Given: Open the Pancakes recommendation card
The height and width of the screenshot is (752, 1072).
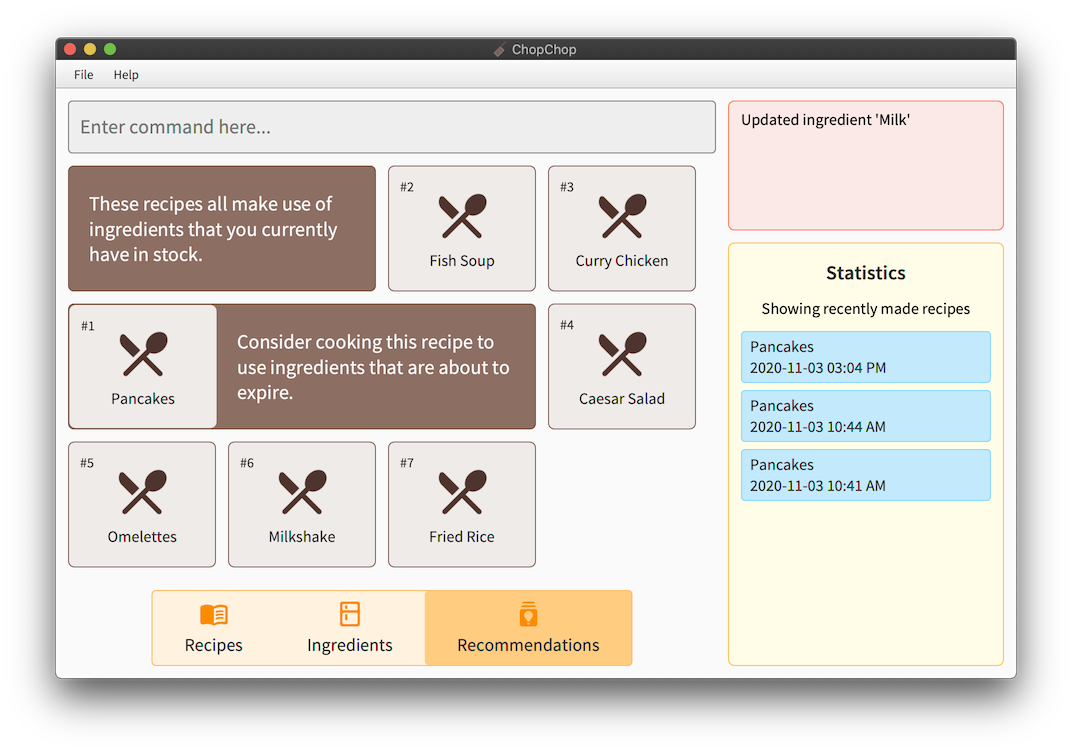Looking at the screenshot, I should pyautogui.click(x=143, y=366).
